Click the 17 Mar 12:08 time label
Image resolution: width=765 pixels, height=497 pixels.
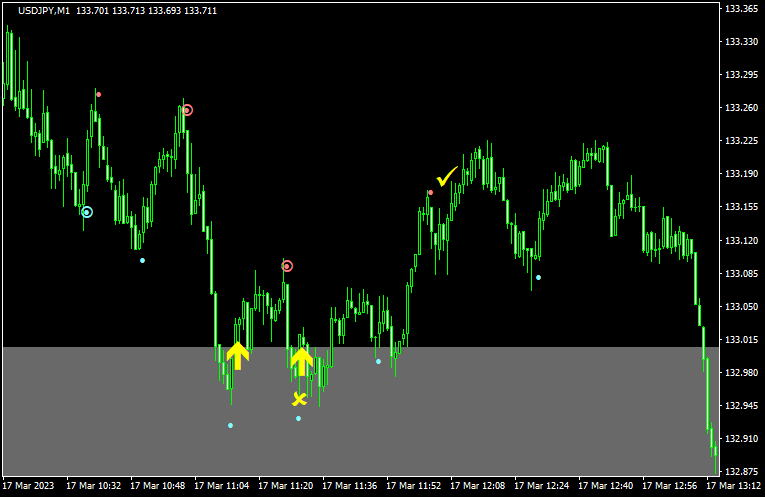pyautogui.click(x=479, y=486)
